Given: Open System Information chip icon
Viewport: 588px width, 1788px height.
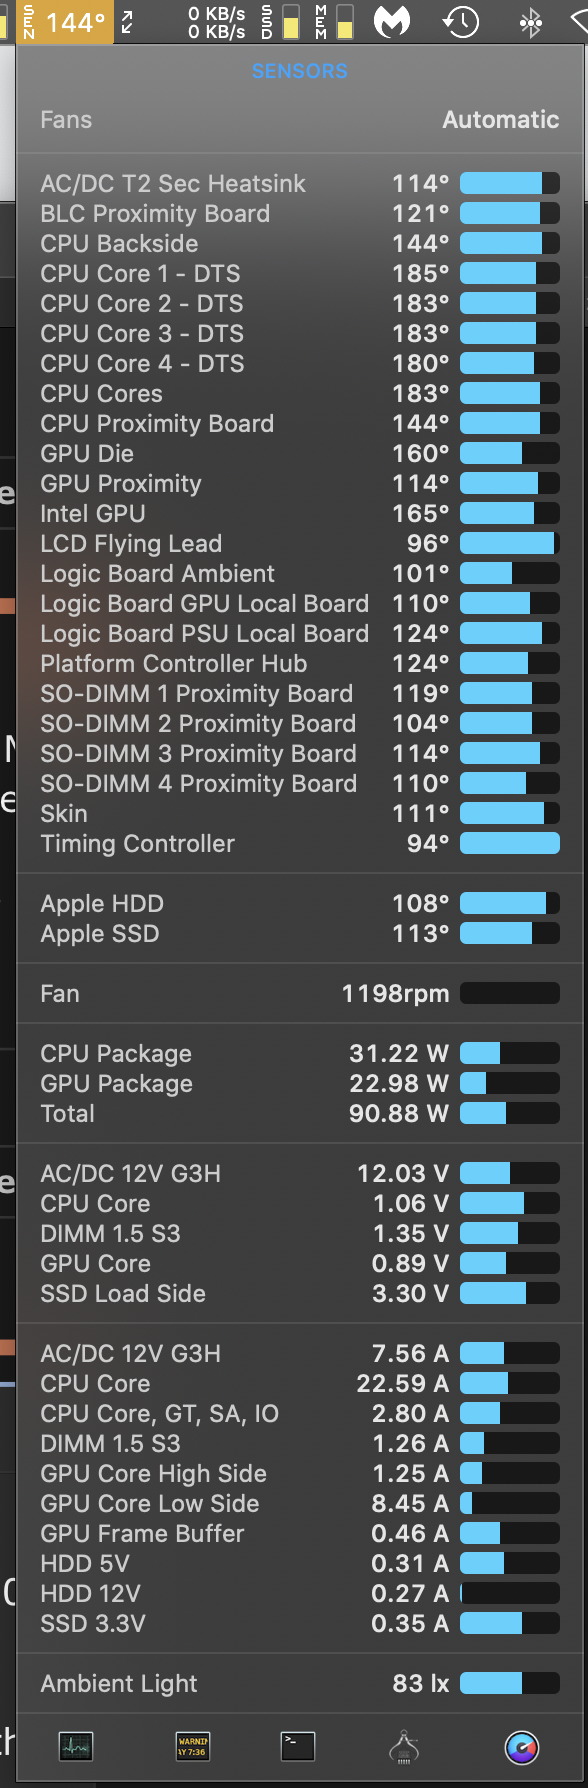Looking at the screenshot, I should click(404, 1747).
